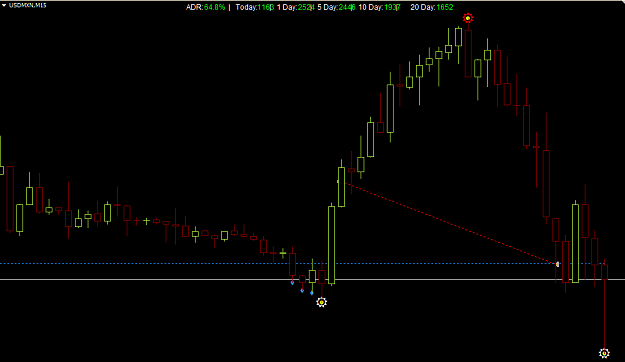The height and width of the screenshot is (362, 625).
Task: Select the white gear marker below the tall green candle
Action: [322, 302]
